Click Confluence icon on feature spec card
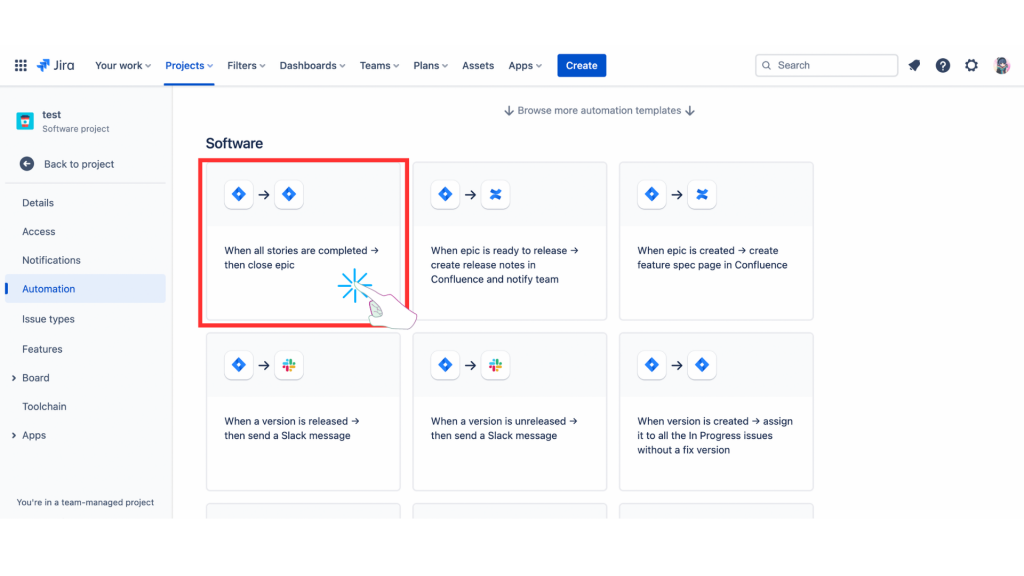The width and height of the screenshot is (1024, 576). tap(701, 194)
